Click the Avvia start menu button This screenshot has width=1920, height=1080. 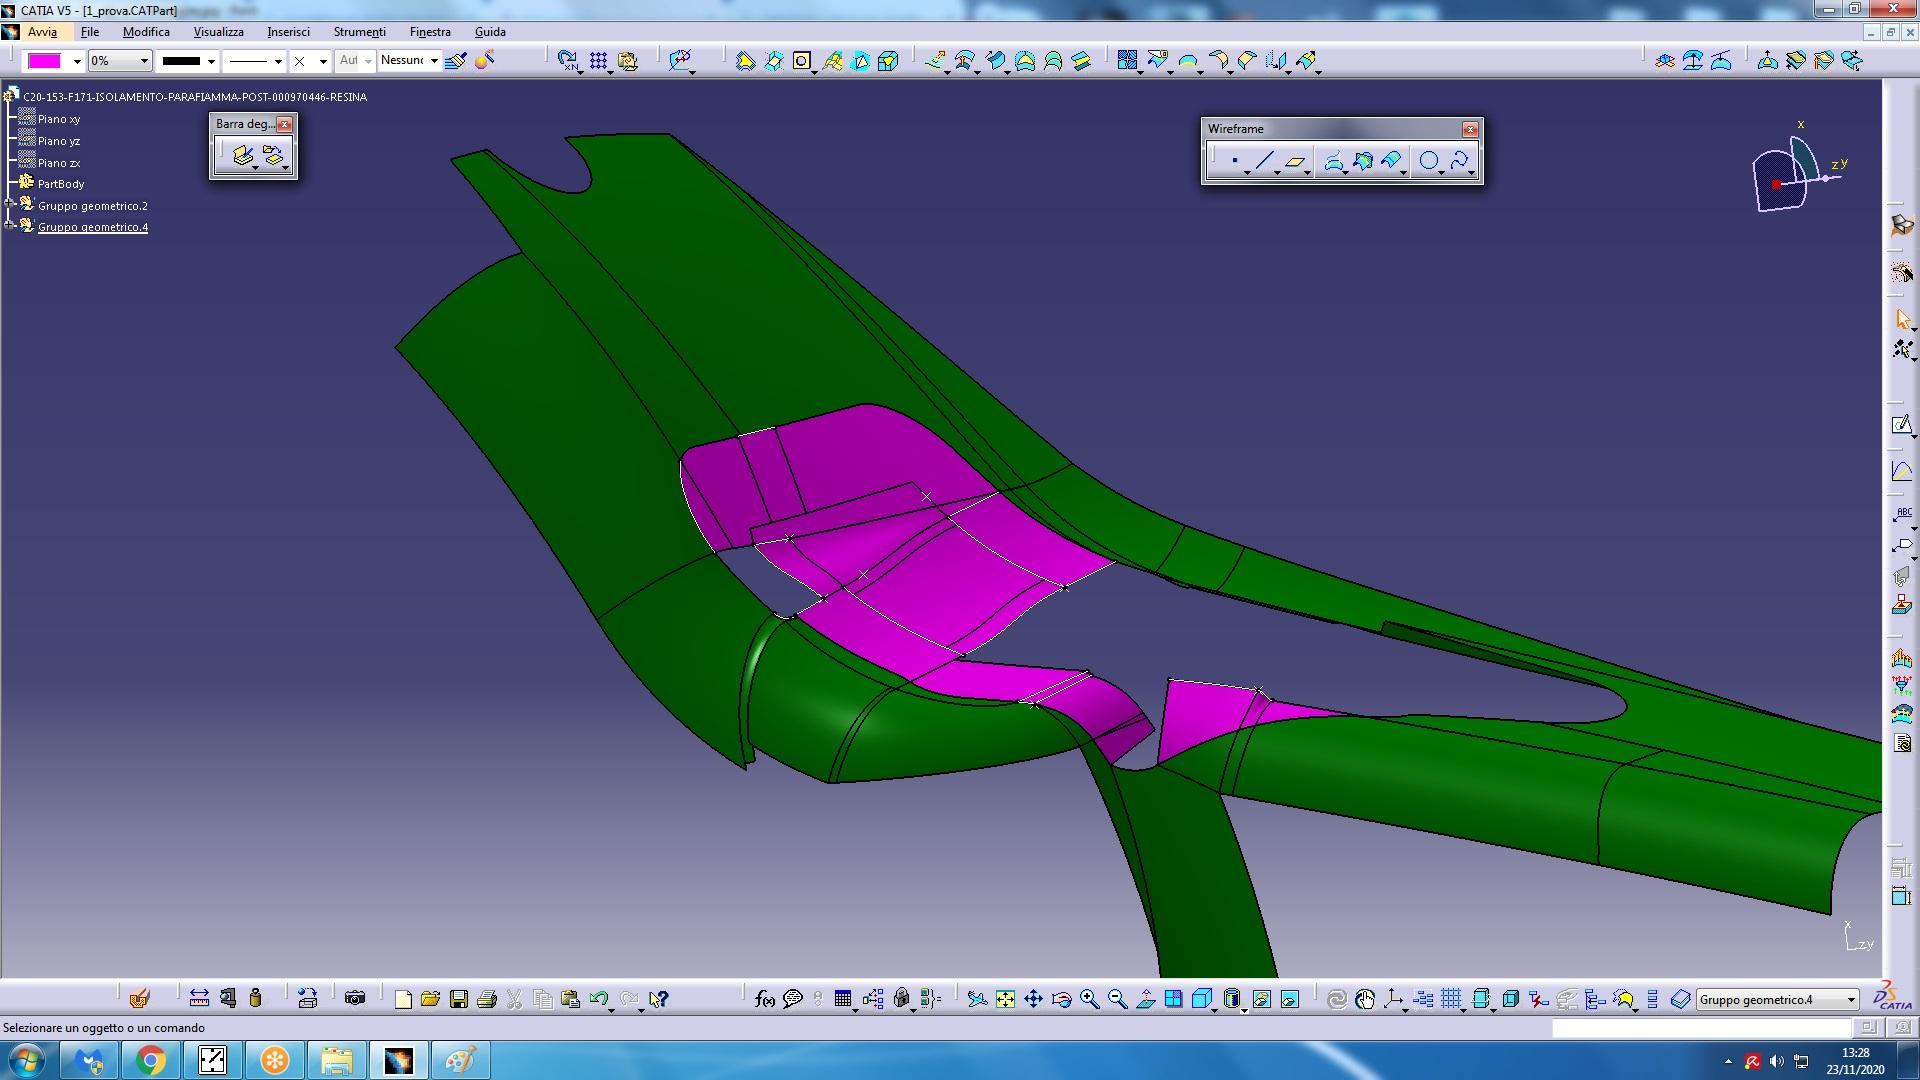pyautogui.click(x=41, y=32)
